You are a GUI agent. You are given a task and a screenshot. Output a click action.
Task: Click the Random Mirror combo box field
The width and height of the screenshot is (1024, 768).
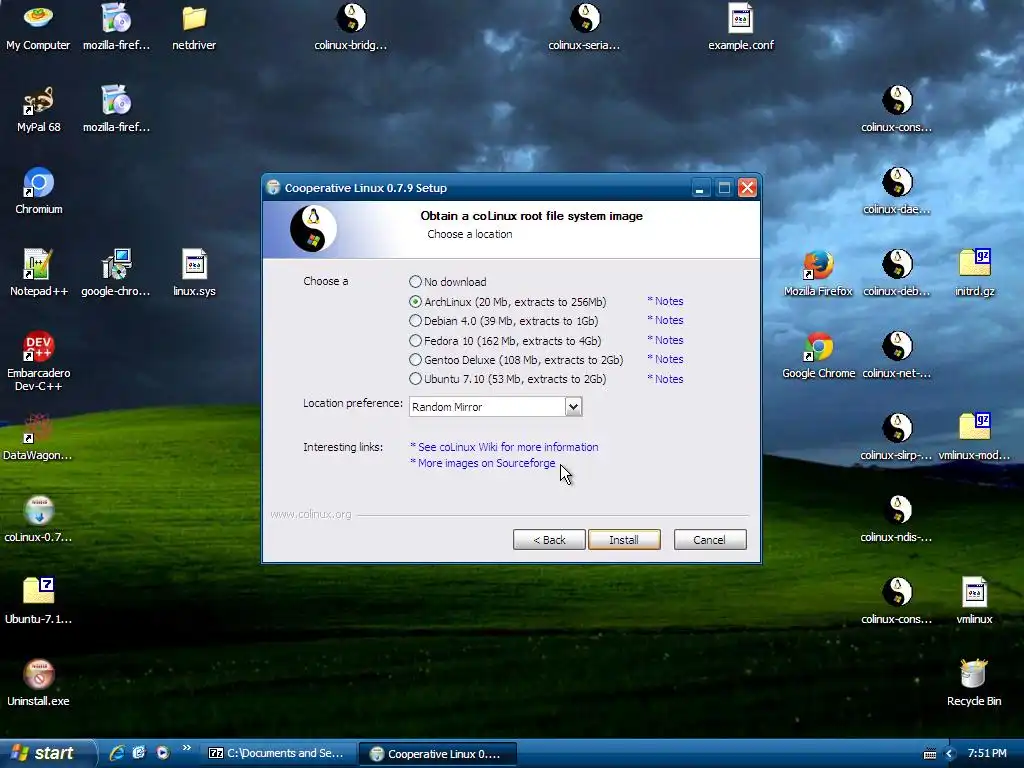pos(495,407)
